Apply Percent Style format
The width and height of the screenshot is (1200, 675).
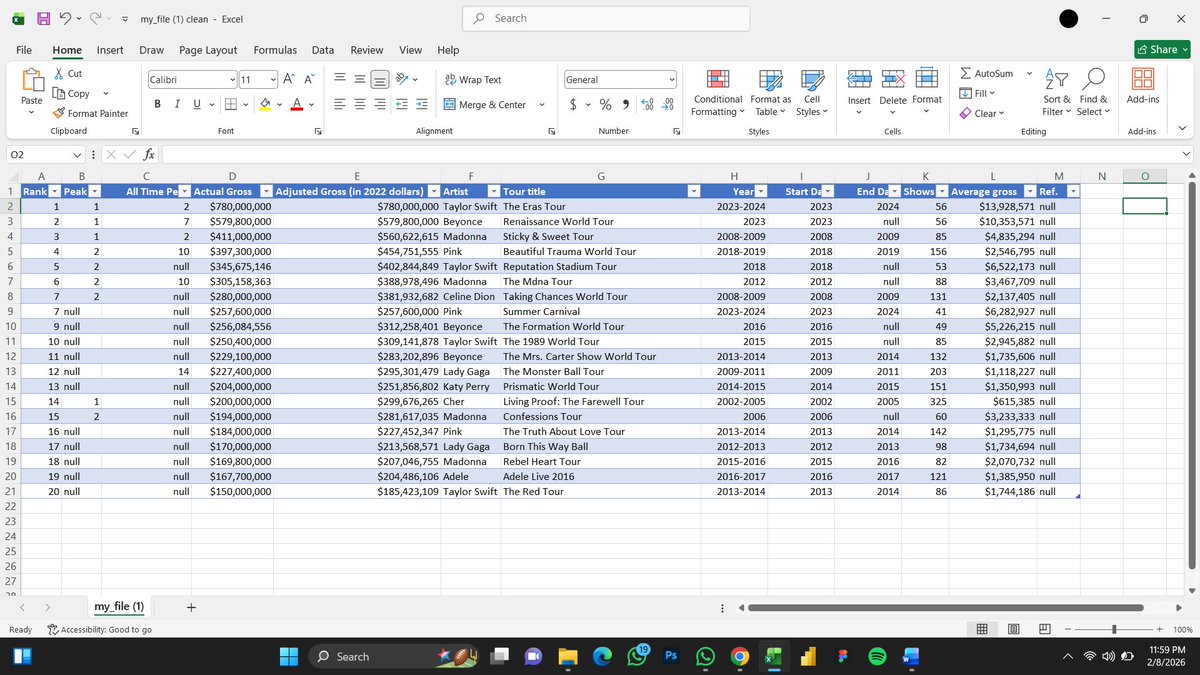(605, 104)
